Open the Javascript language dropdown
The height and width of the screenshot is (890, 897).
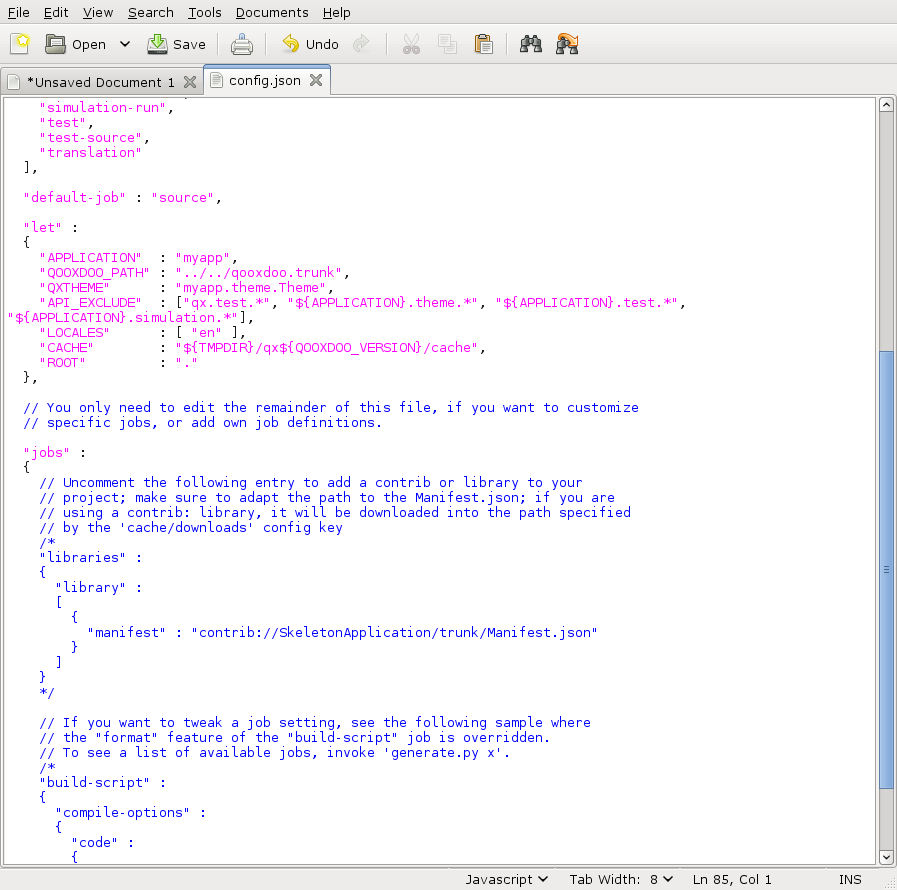507,879
